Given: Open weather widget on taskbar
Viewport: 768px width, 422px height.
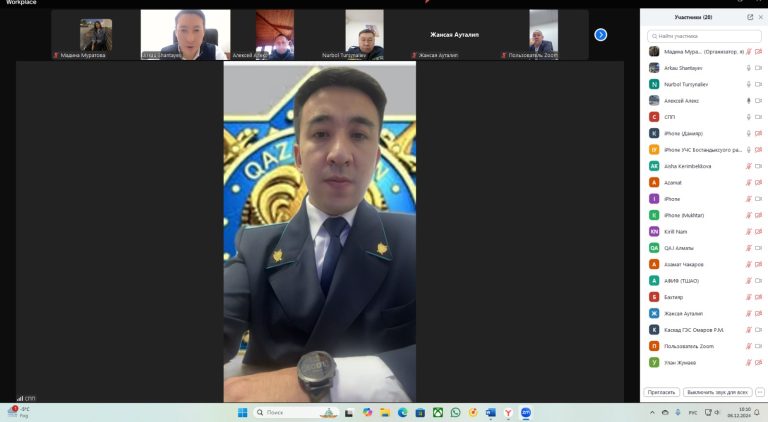Looking at the screenshot, I should point(18,412).
